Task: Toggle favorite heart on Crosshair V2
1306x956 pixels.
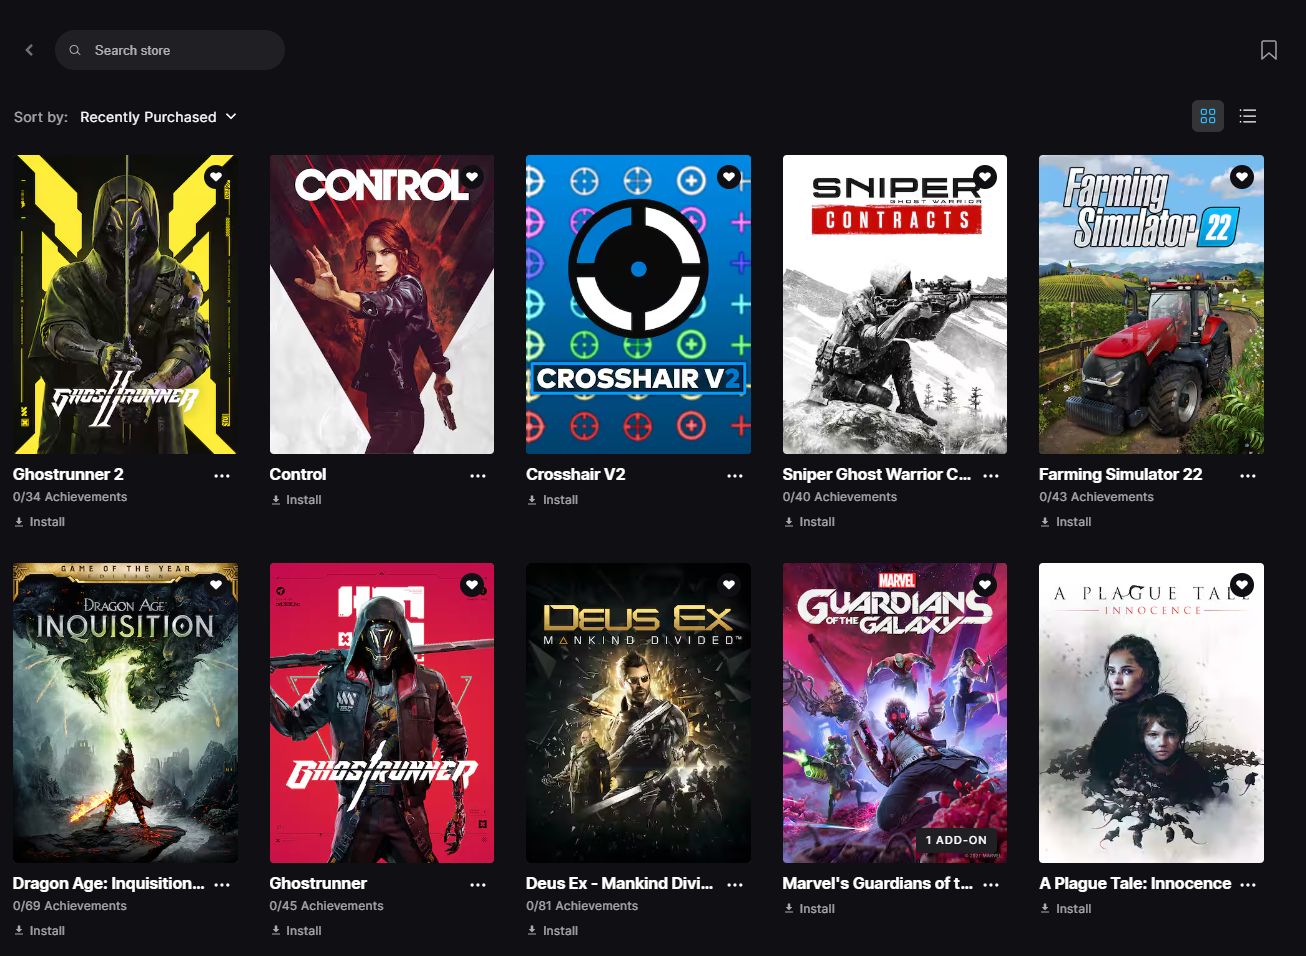Action: coord(729,177)
